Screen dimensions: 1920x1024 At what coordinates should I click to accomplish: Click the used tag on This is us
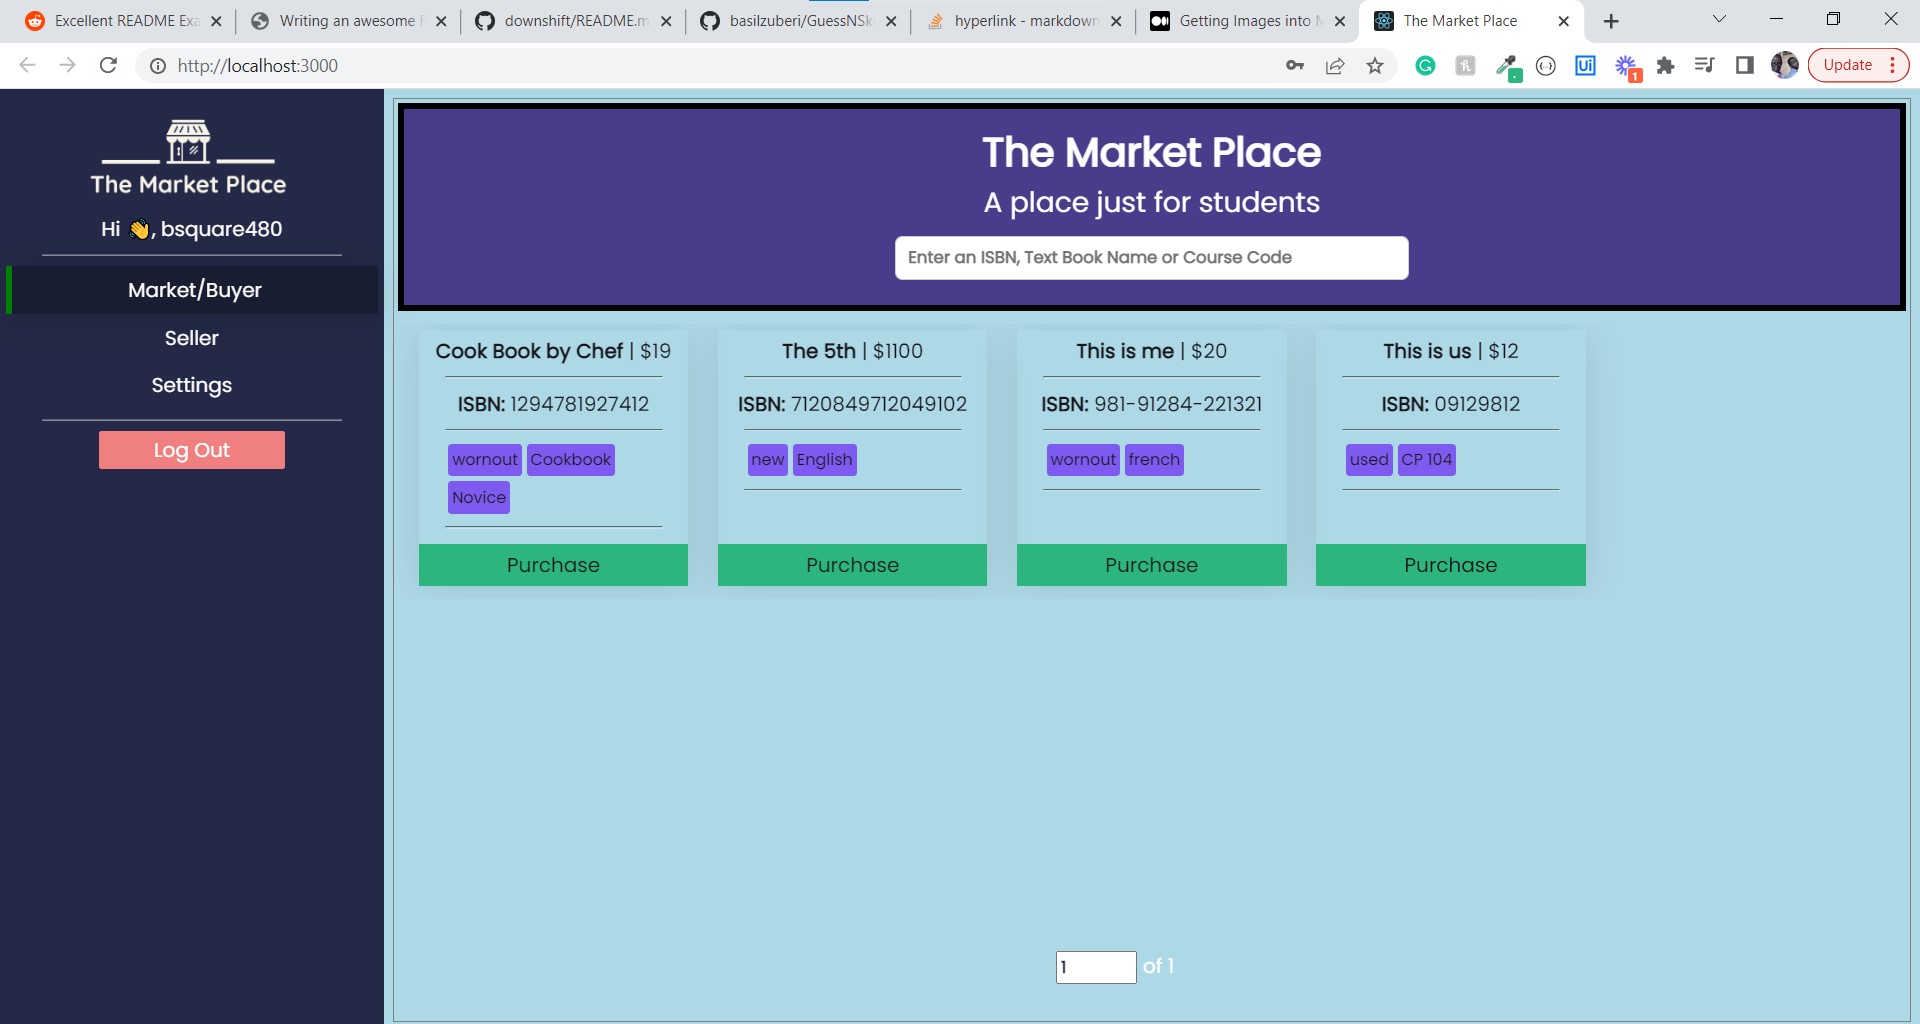(x=1369, y=460)
